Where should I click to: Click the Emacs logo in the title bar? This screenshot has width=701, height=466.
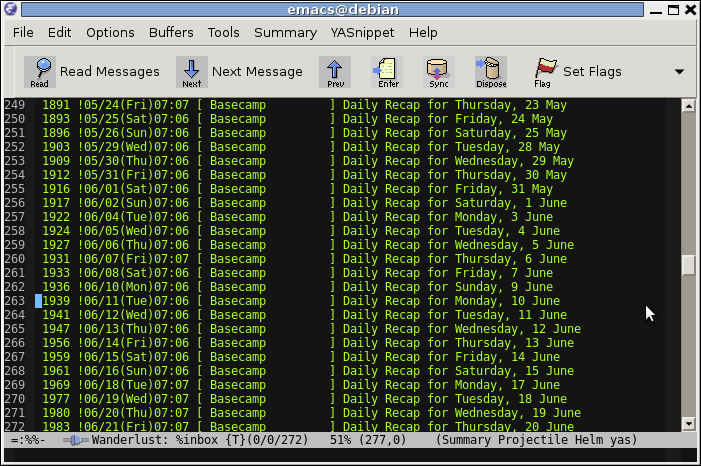click(x=10, y=9)
